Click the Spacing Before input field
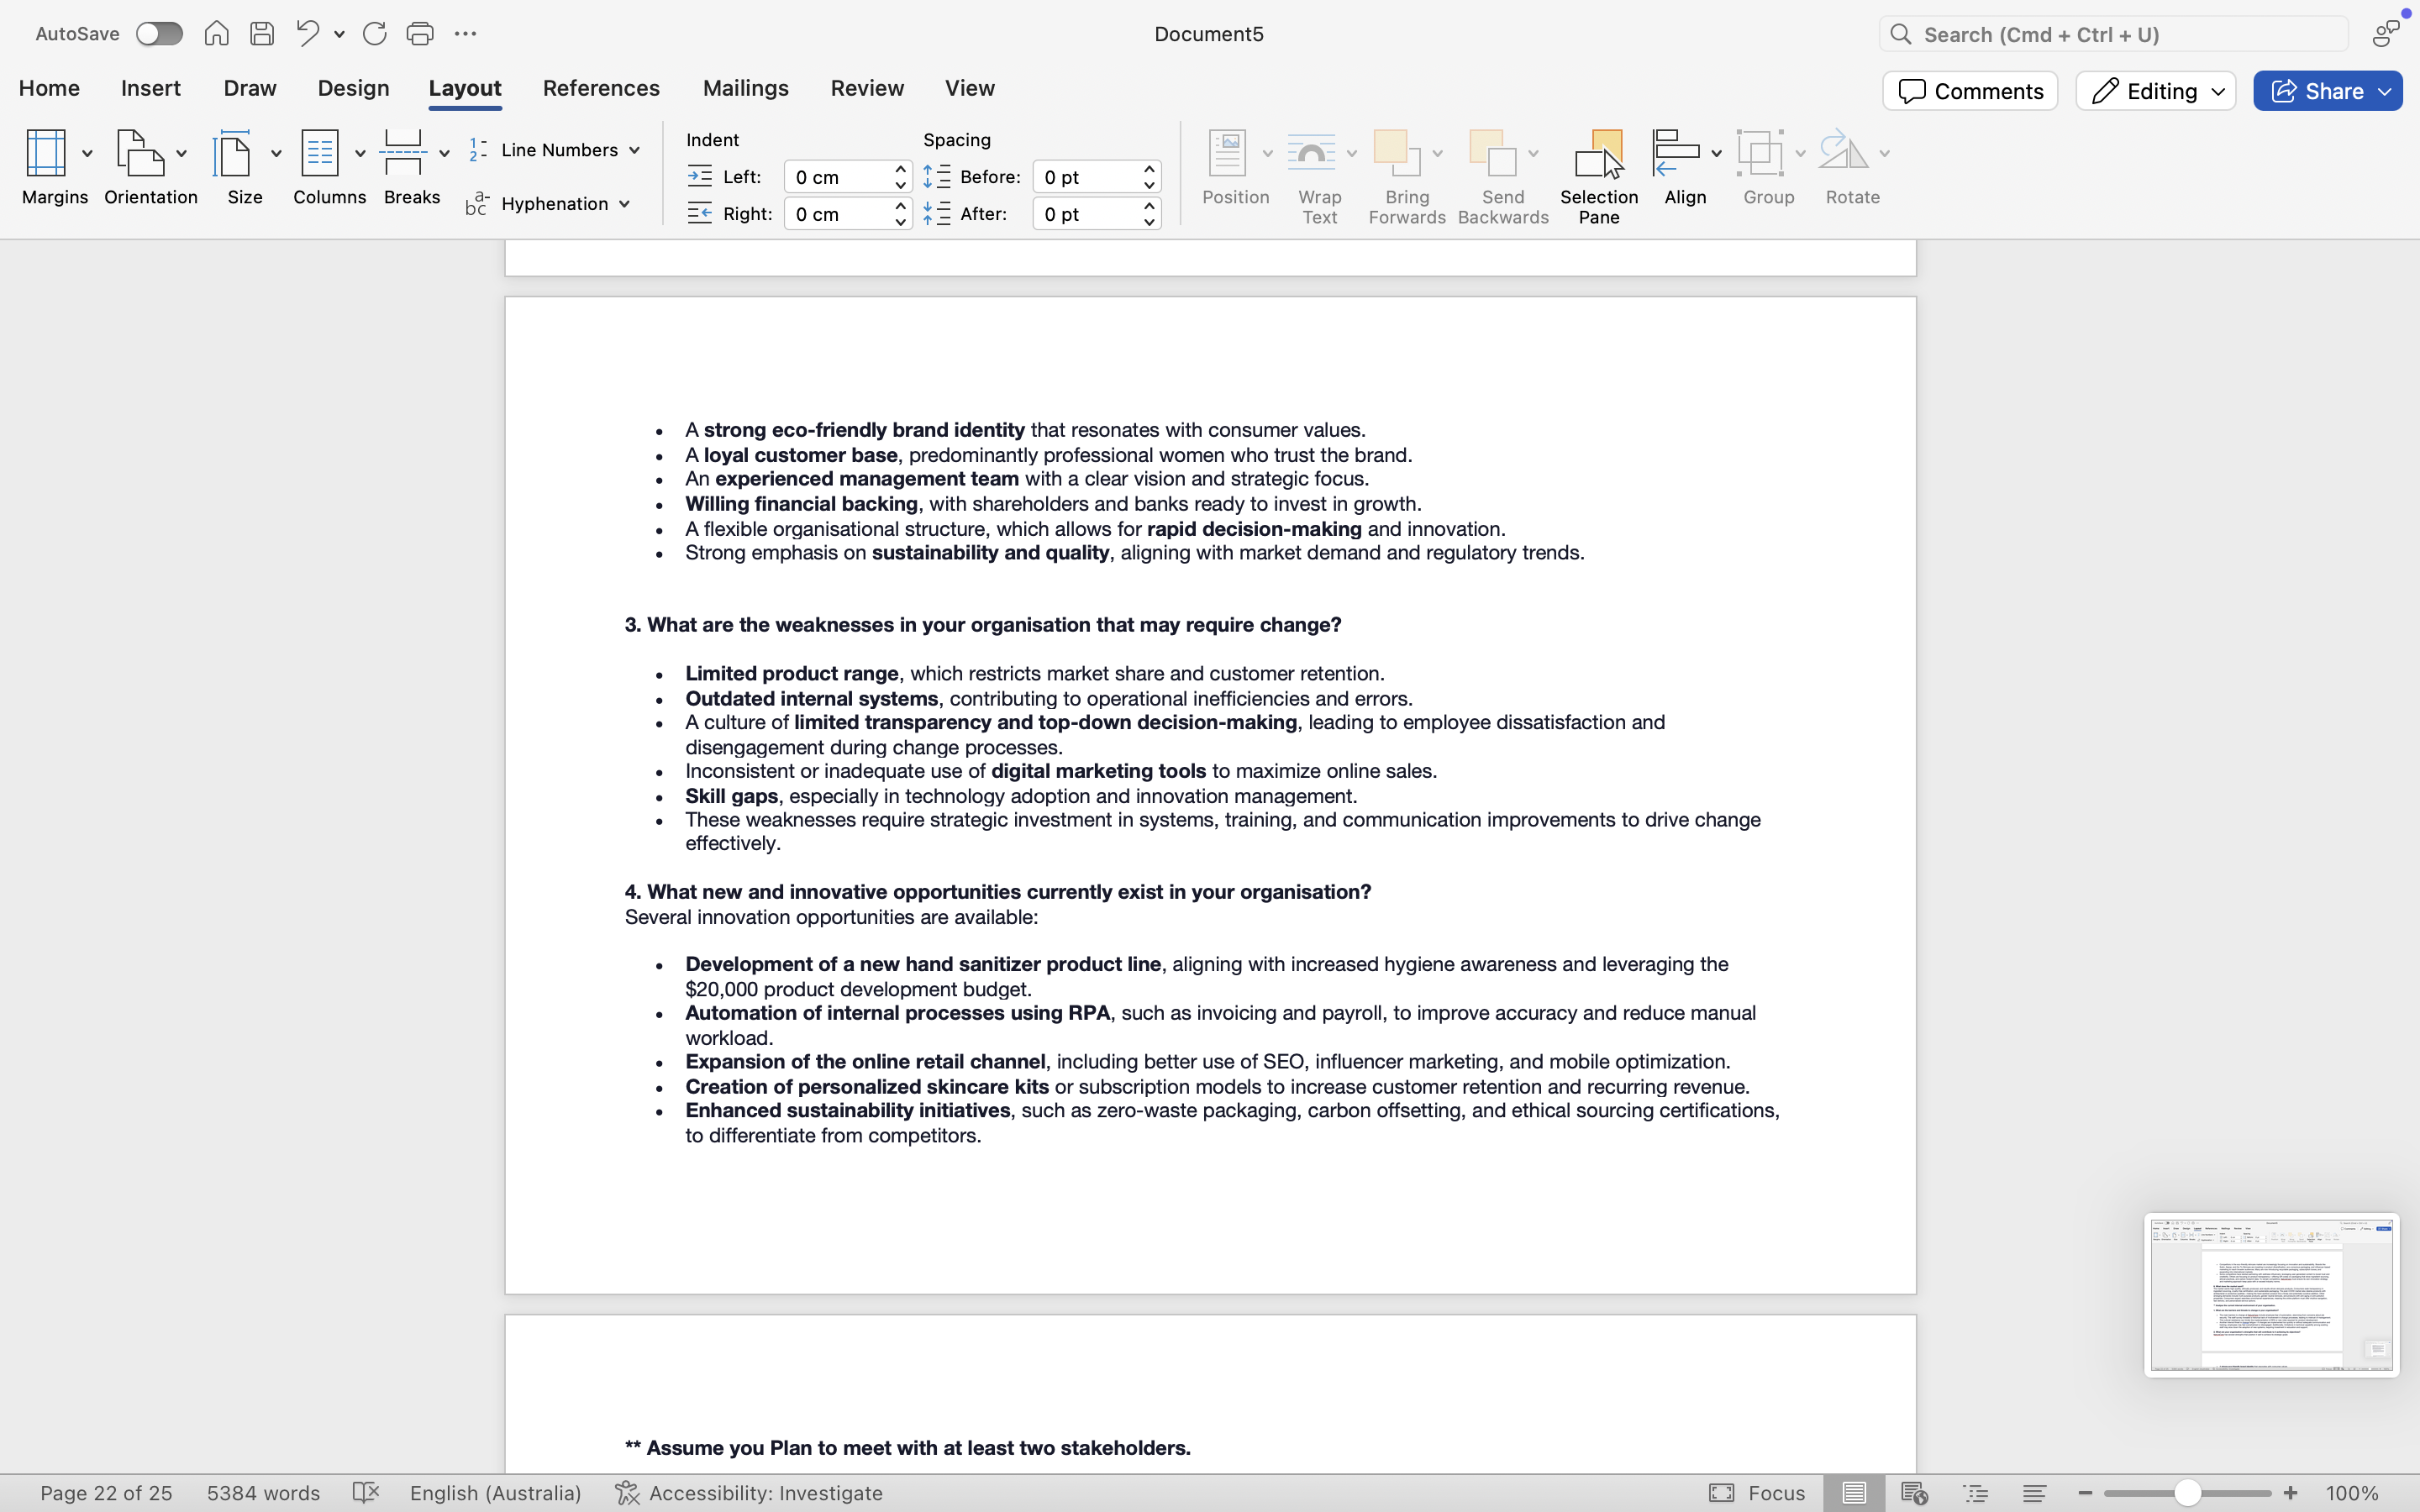The height and width of the screenshot is (1512, 2420). pos(1086,177)
